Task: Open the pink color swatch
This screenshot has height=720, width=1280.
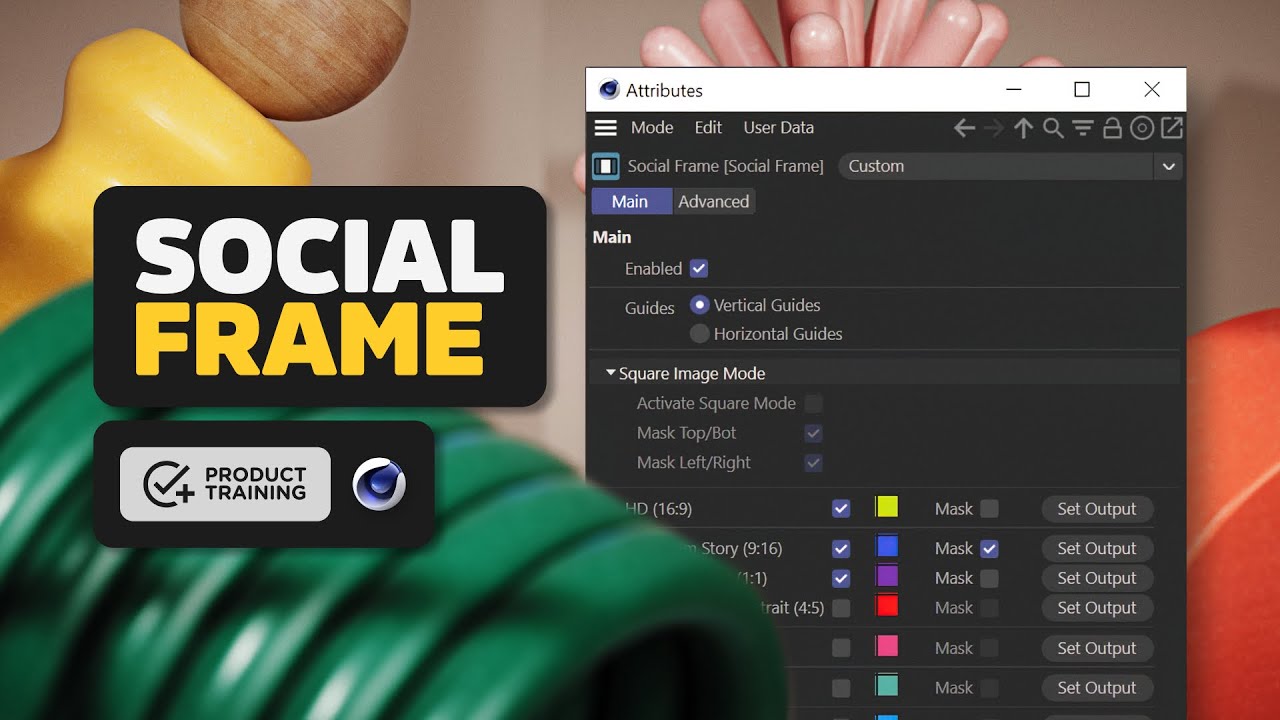Action: tap(887, 646)
